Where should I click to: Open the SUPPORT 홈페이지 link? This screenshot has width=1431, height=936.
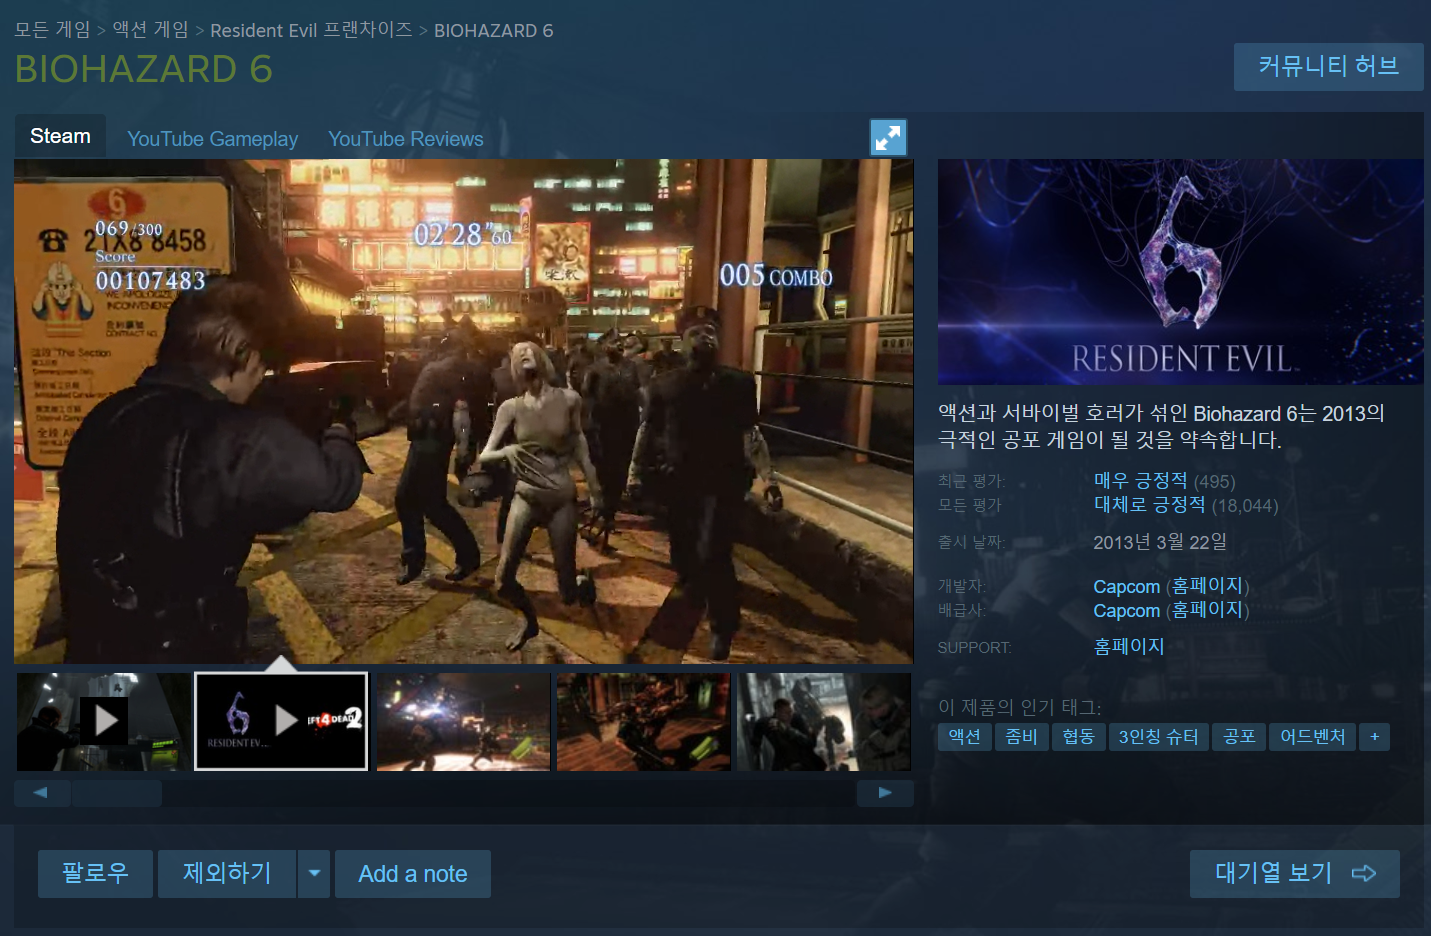(1129, 647)
